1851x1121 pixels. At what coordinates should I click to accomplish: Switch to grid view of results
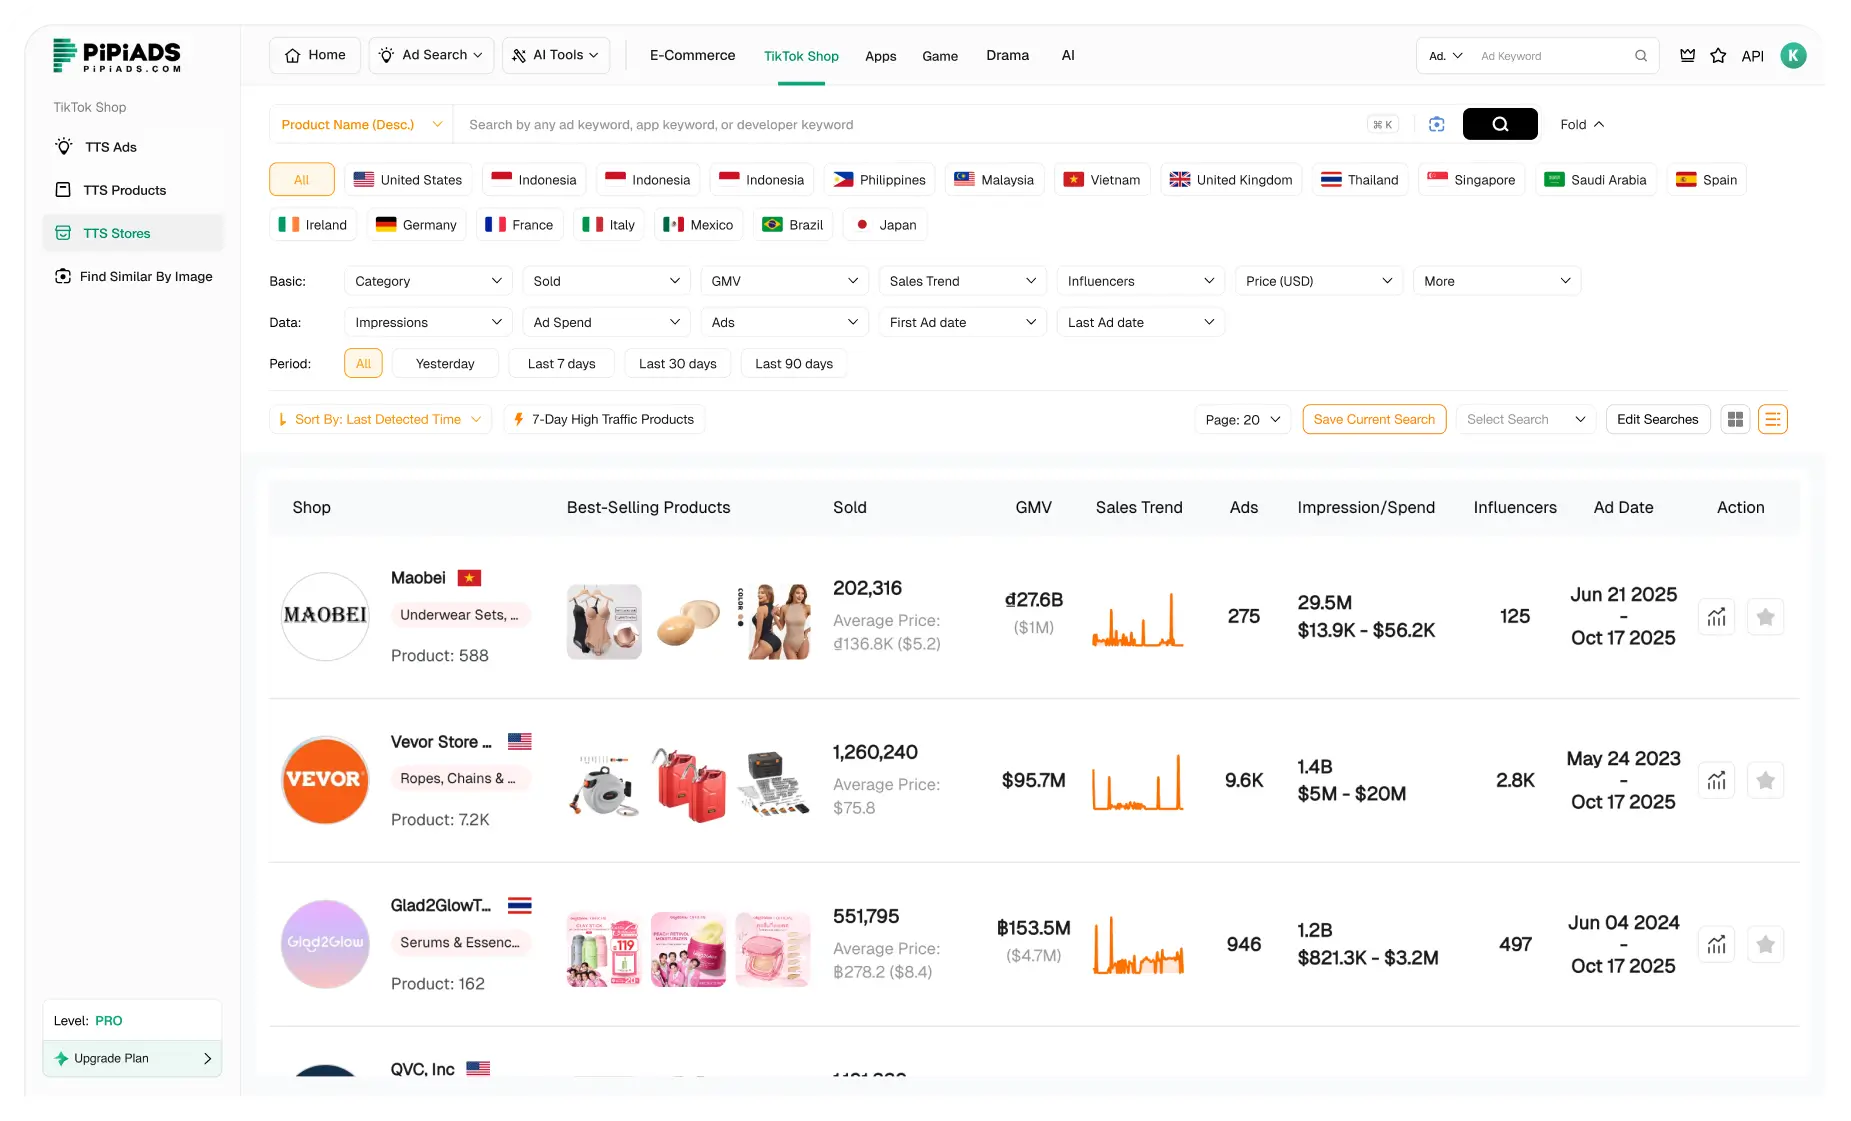point(1735,419)
